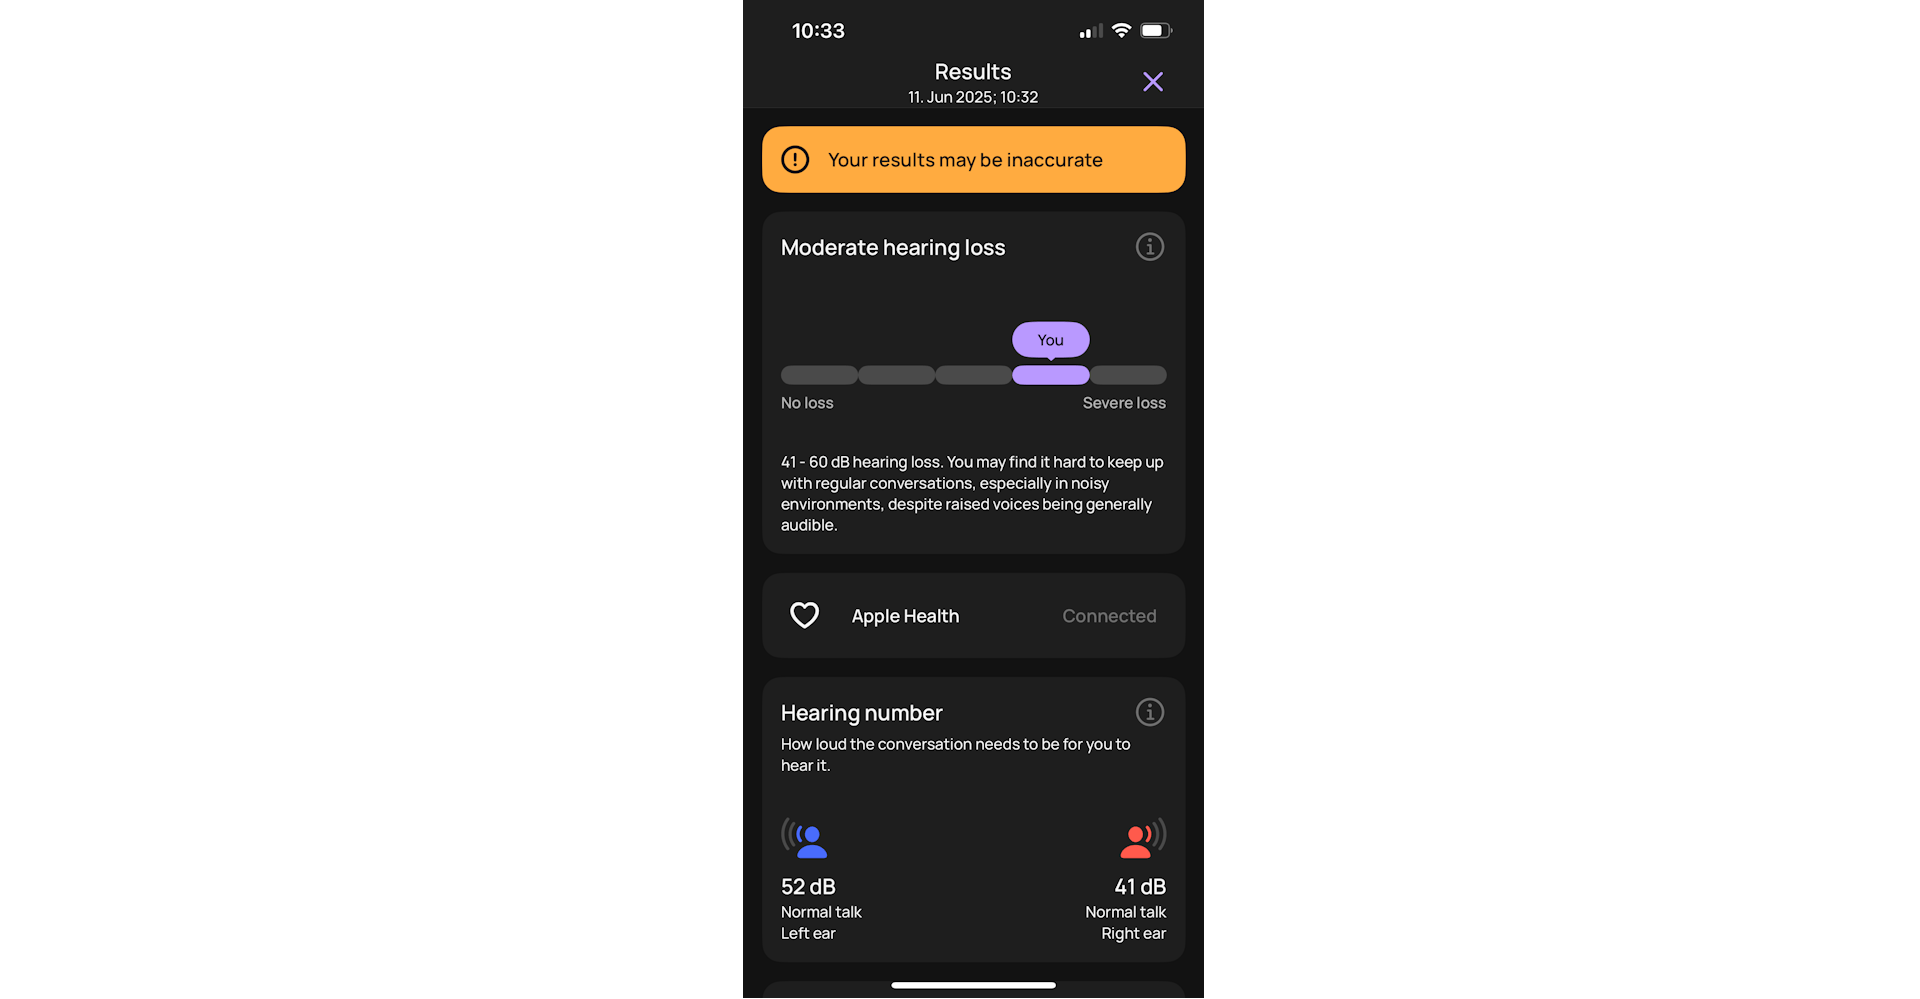Viewport: 1920px width, 999px height.
Task: Tap the Connected status for Apple Health
Action: pyautogui.click(x=1109, y=616)
